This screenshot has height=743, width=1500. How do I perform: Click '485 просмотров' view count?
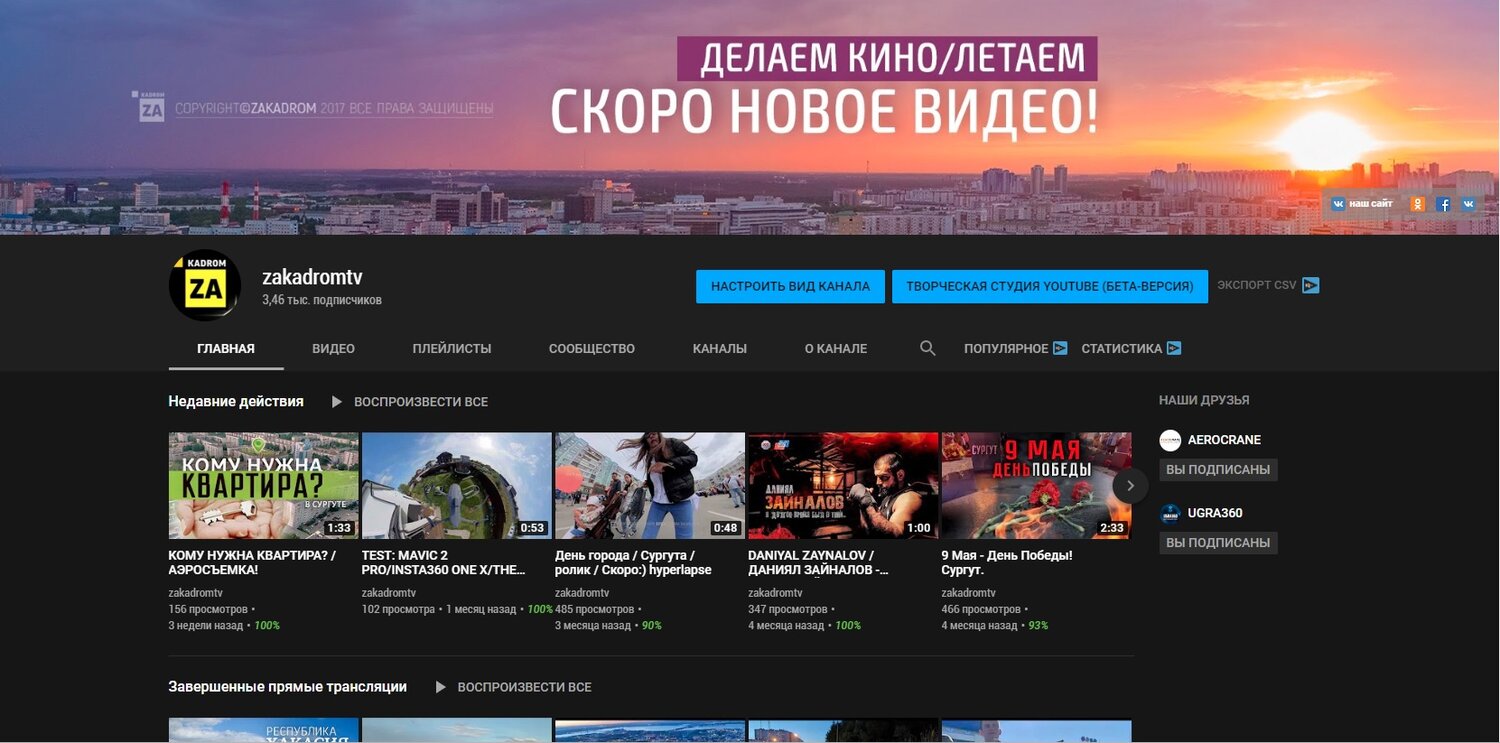(x=595, y=609)
